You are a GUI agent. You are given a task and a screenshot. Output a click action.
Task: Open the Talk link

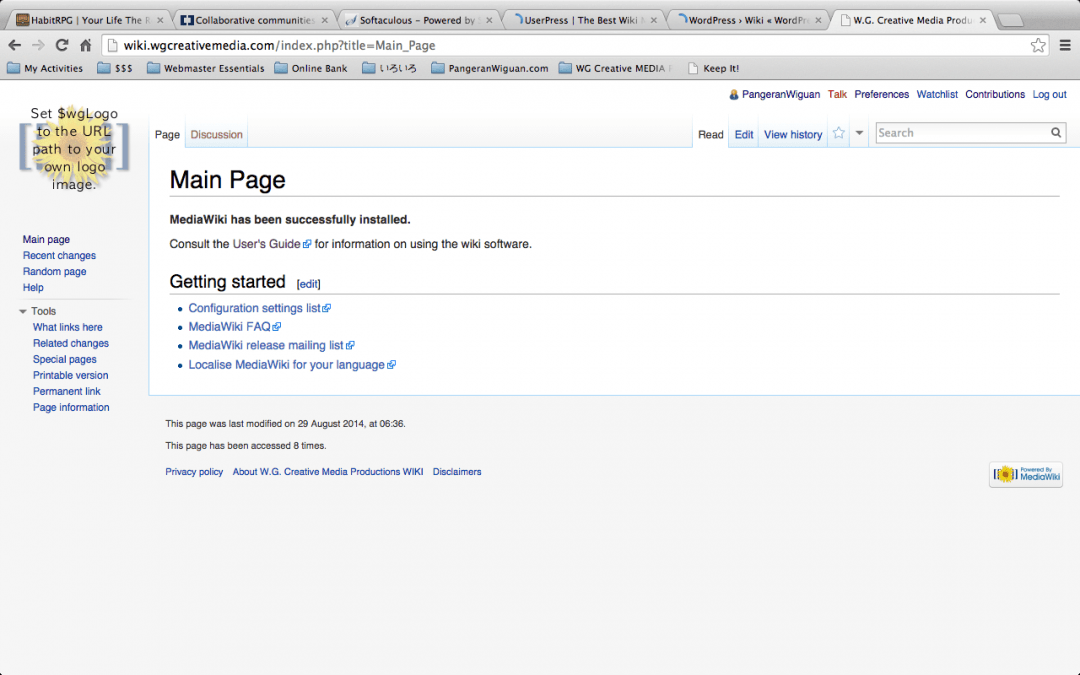pyautogui.click(x=837, y=94)
